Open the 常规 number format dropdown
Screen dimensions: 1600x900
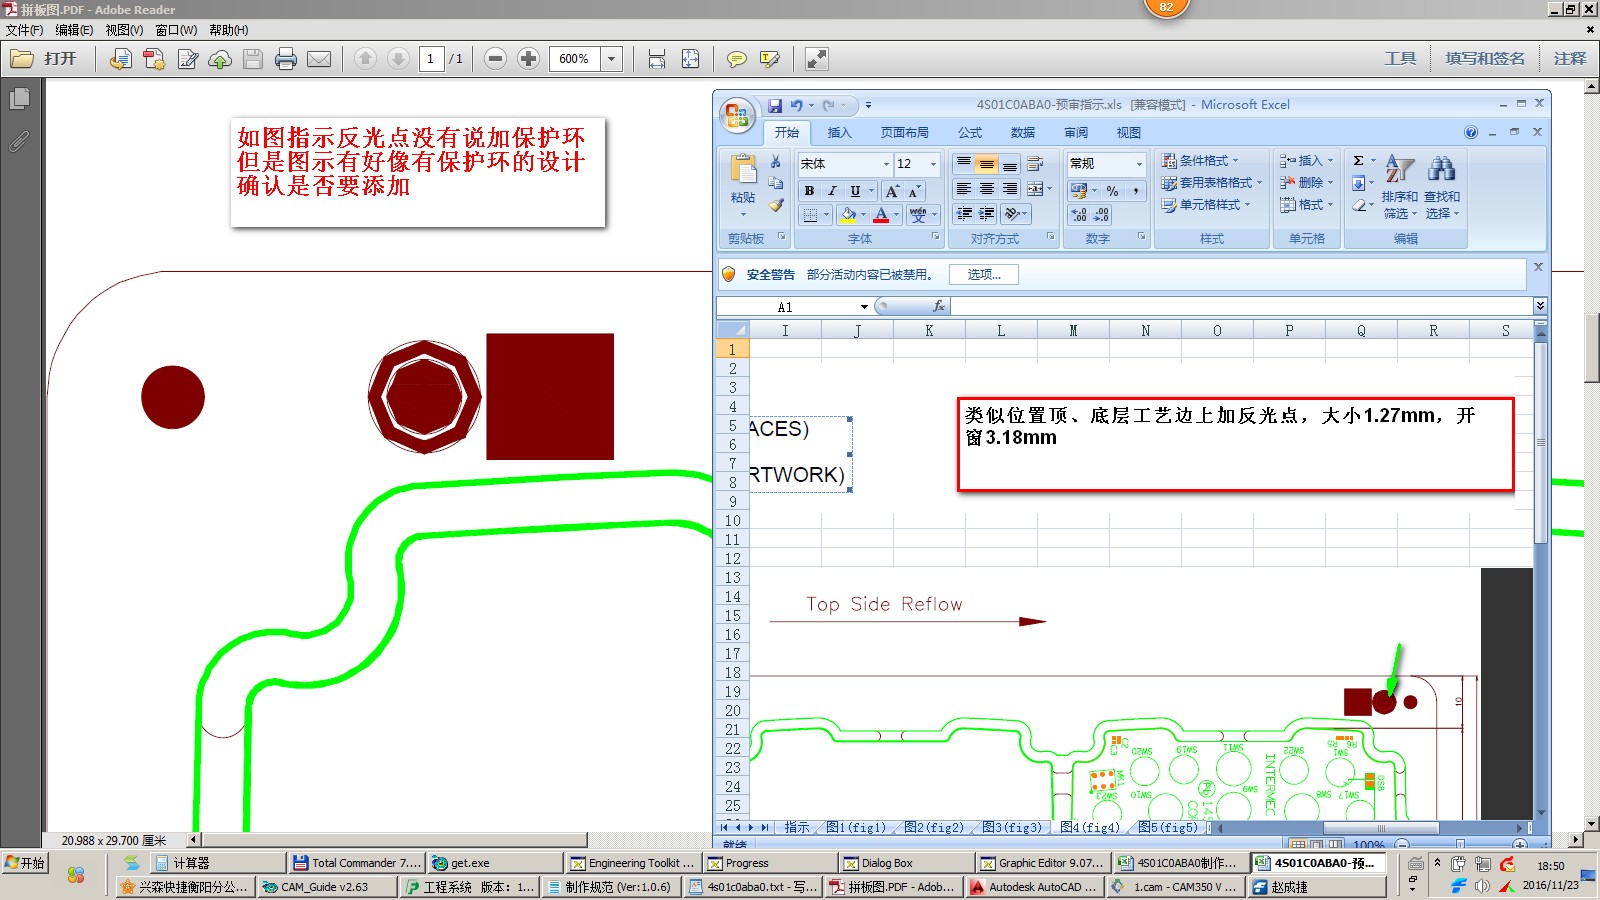(x=1138, y=164)
